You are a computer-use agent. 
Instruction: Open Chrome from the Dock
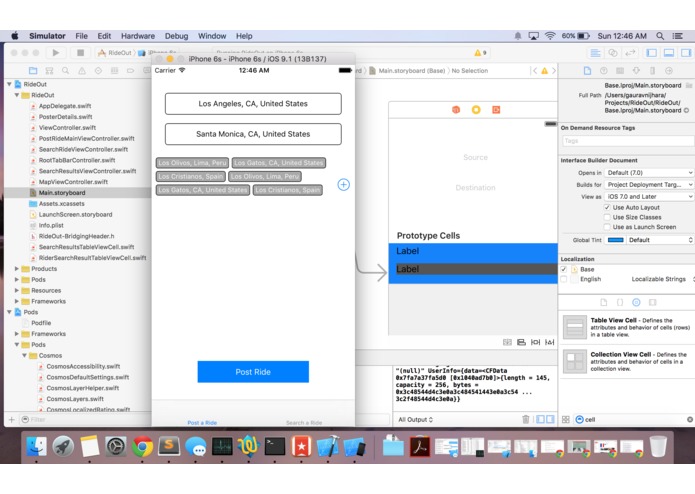[142, 446]
